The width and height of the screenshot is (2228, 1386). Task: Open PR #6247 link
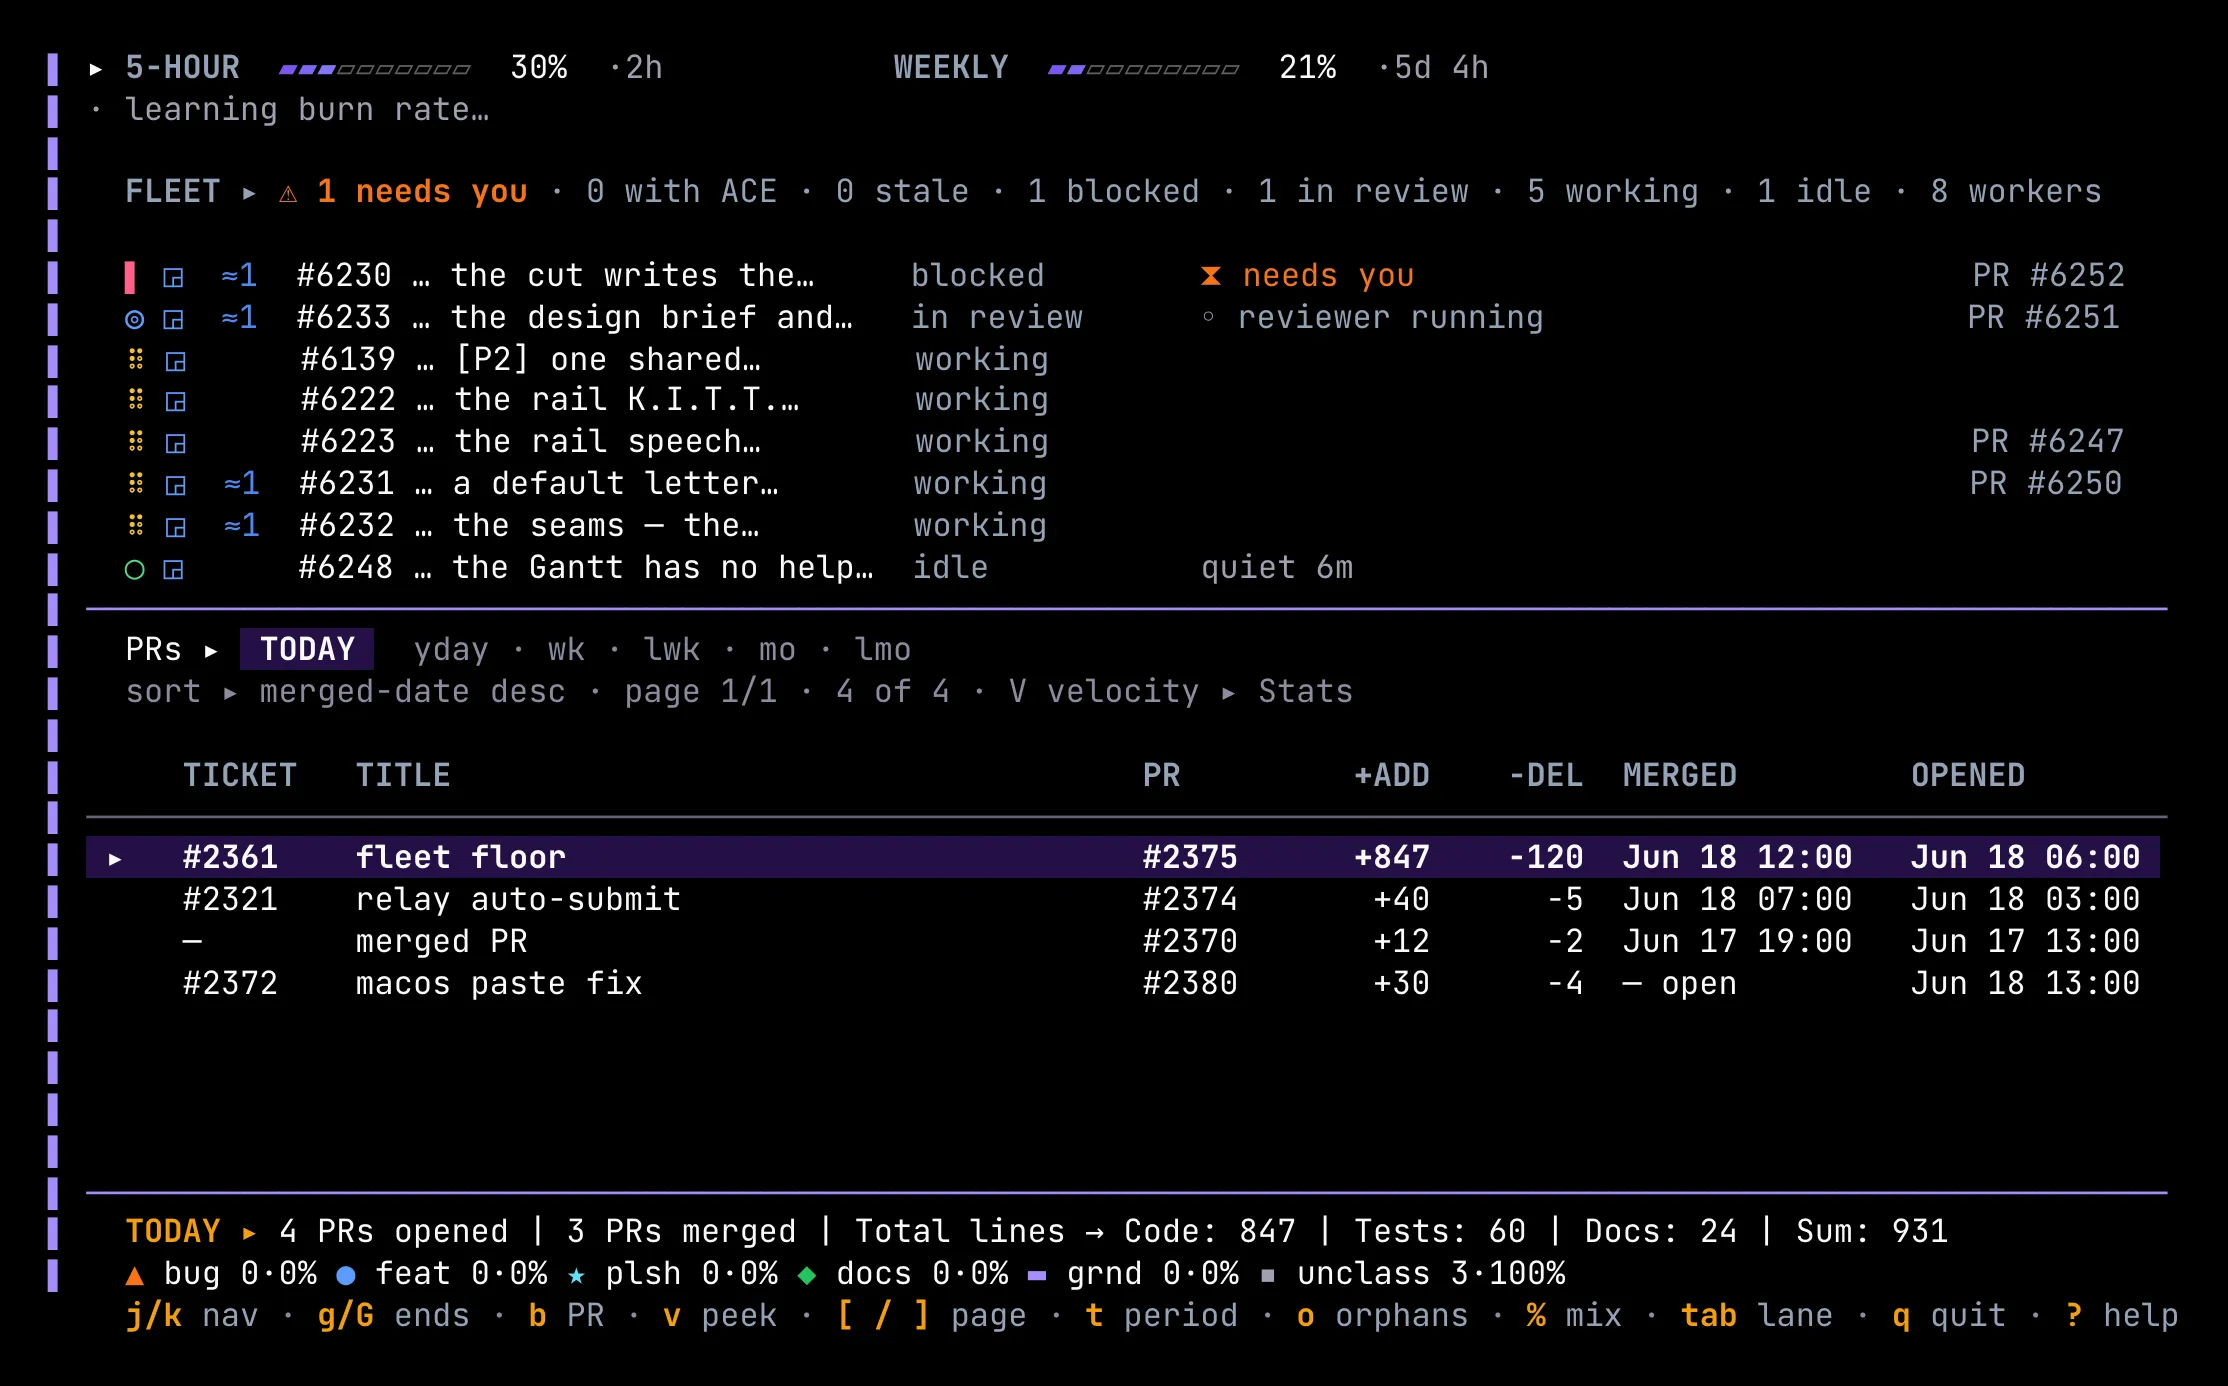click(2048, 442)
